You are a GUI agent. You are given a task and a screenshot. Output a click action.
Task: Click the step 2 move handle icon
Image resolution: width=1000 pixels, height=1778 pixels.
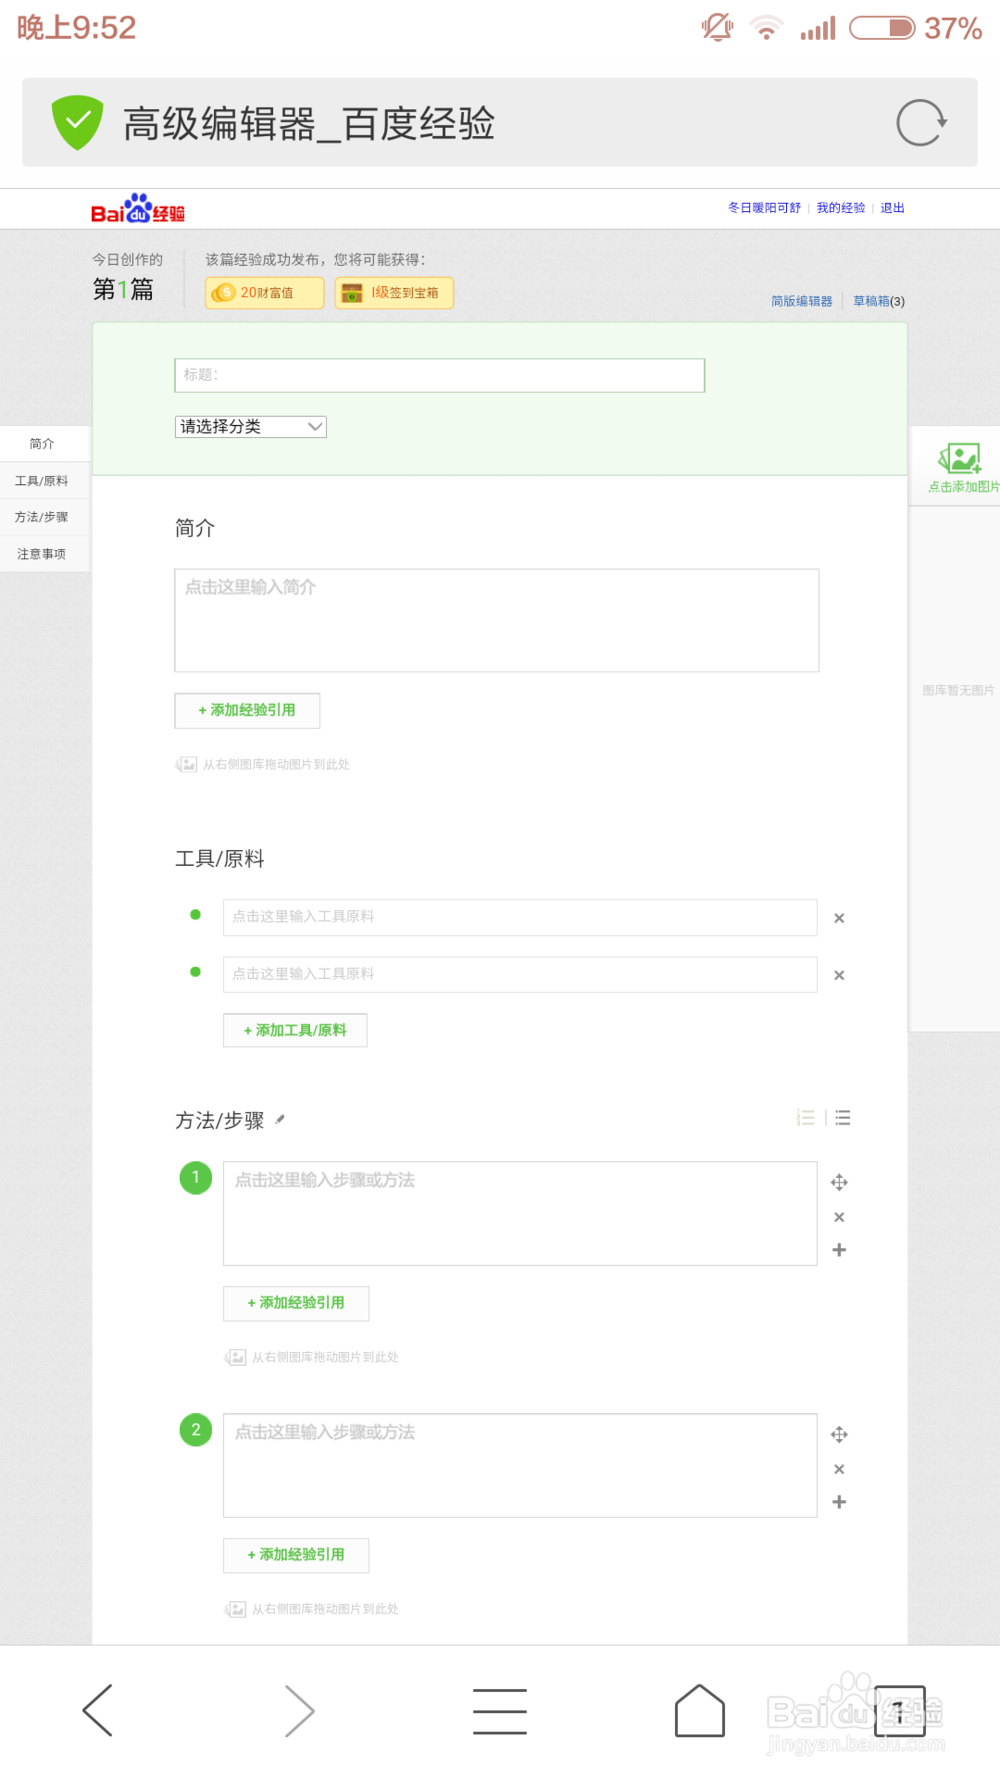click(839, 1435)
